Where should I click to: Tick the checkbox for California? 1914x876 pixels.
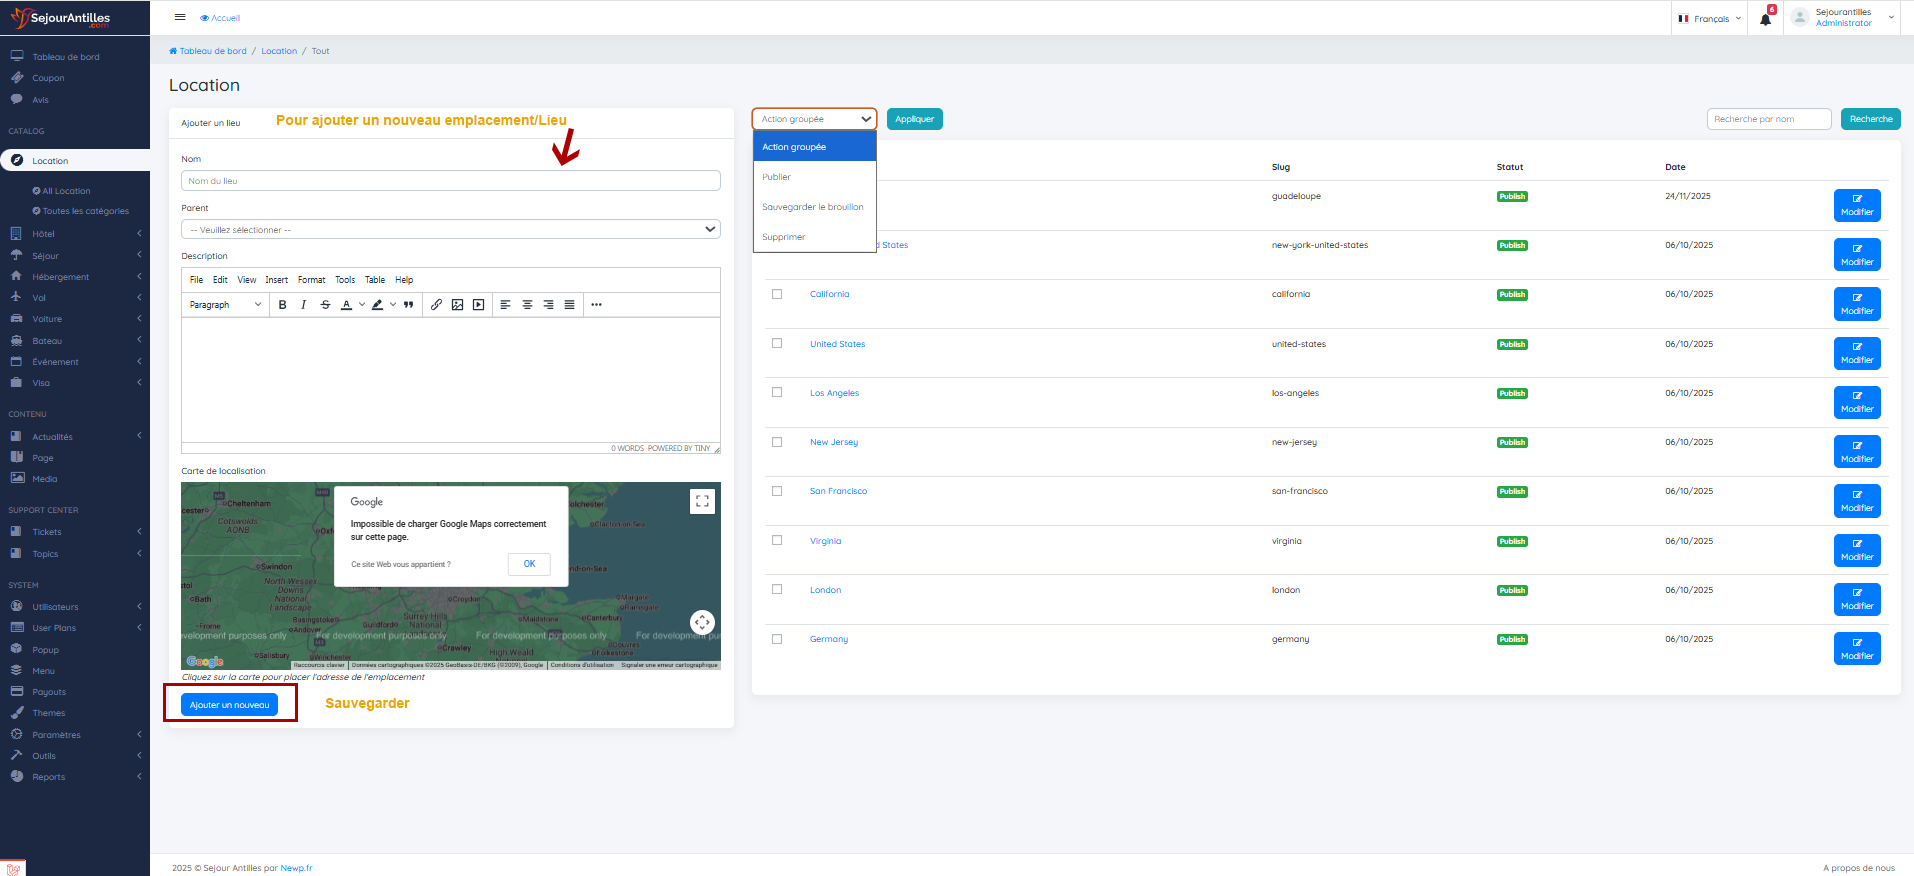[x=777, y=294]
